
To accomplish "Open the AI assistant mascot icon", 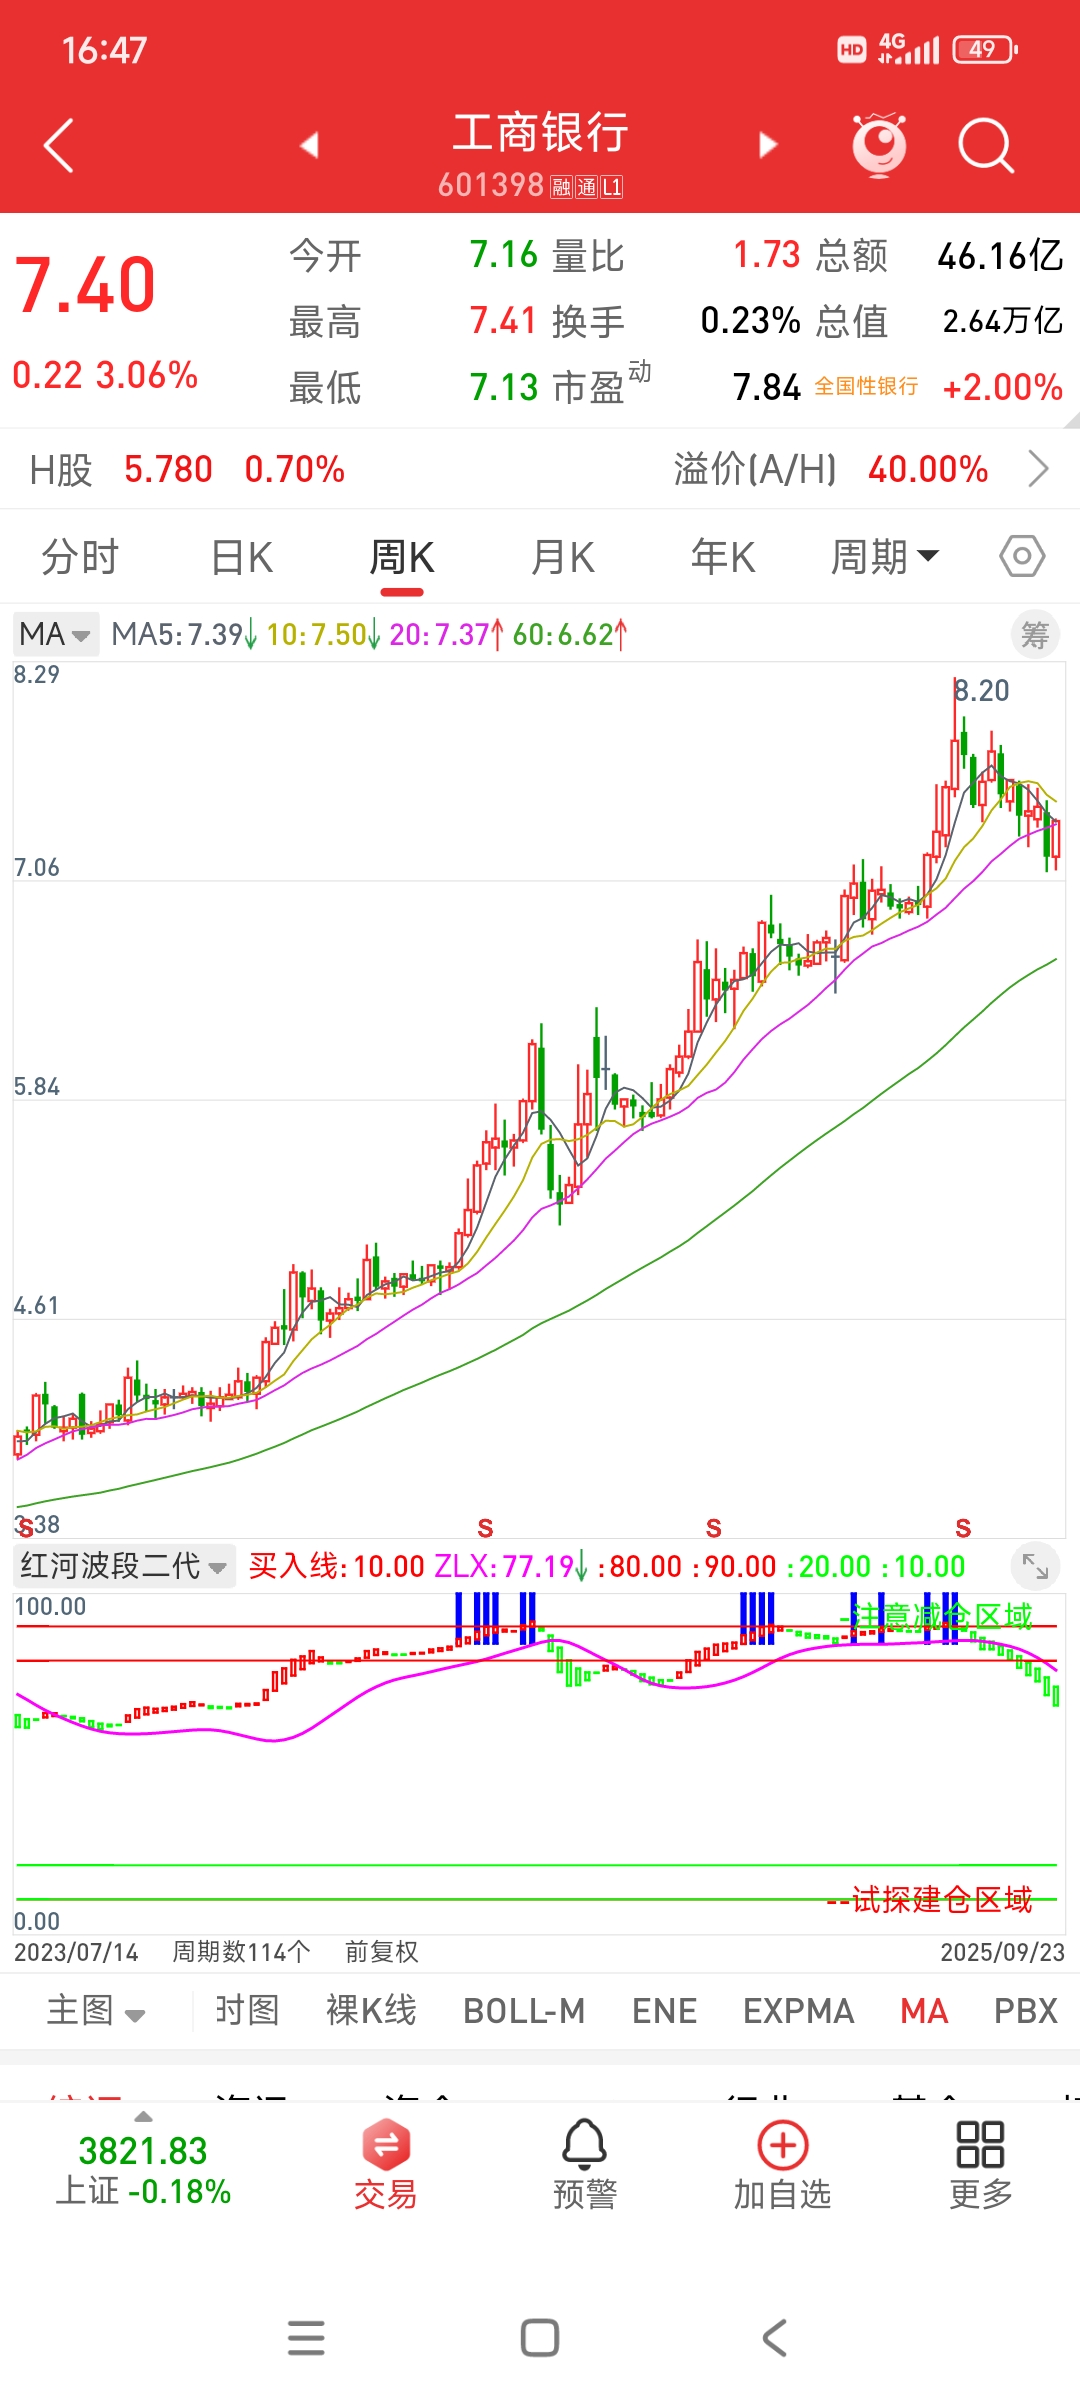I will (x=879, y=145).
